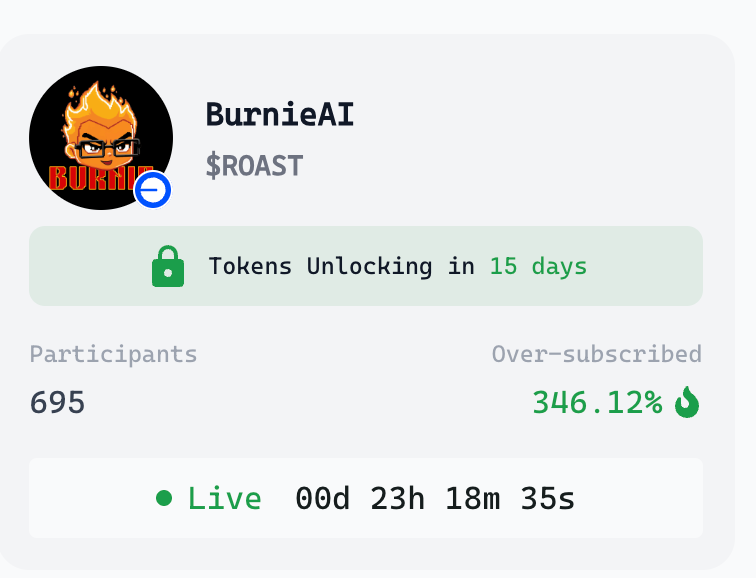
Task: Click the 35s seconds segment of the timer
Action: [x=548, y=498]
